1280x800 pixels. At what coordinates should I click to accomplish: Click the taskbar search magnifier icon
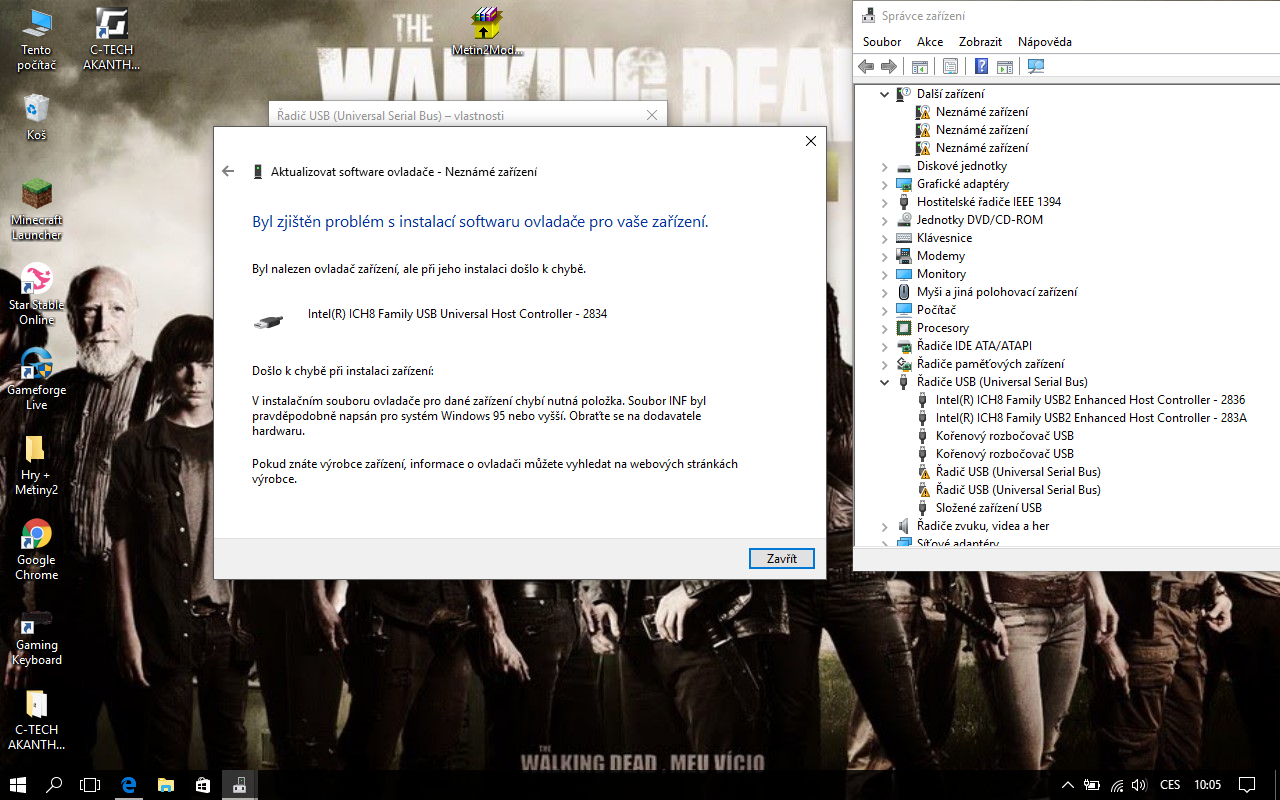(55, 785)
